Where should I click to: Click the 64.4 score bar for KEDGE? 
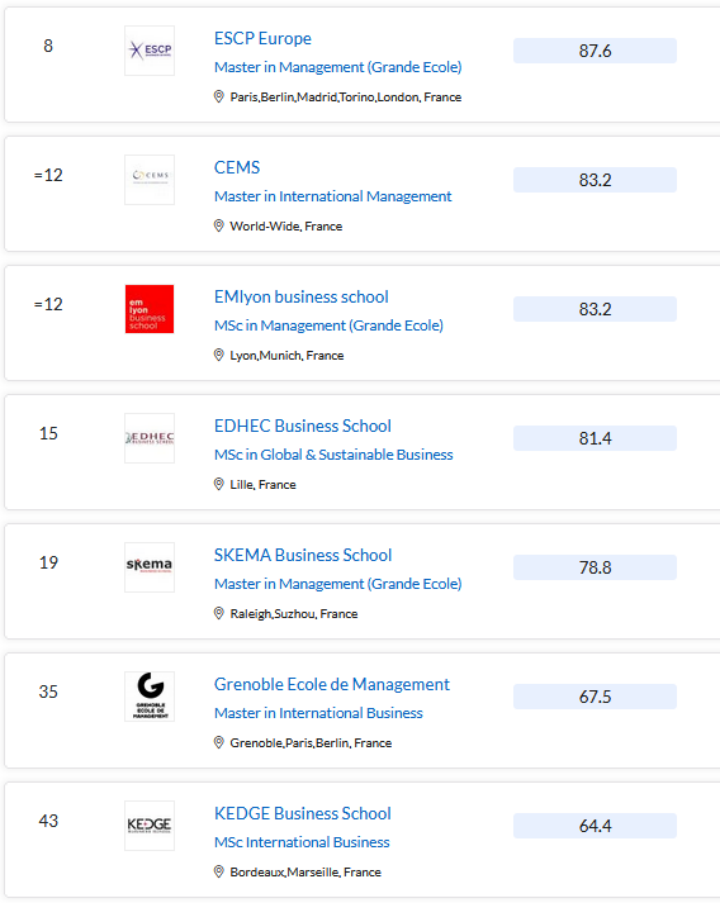tap(595, 826)
